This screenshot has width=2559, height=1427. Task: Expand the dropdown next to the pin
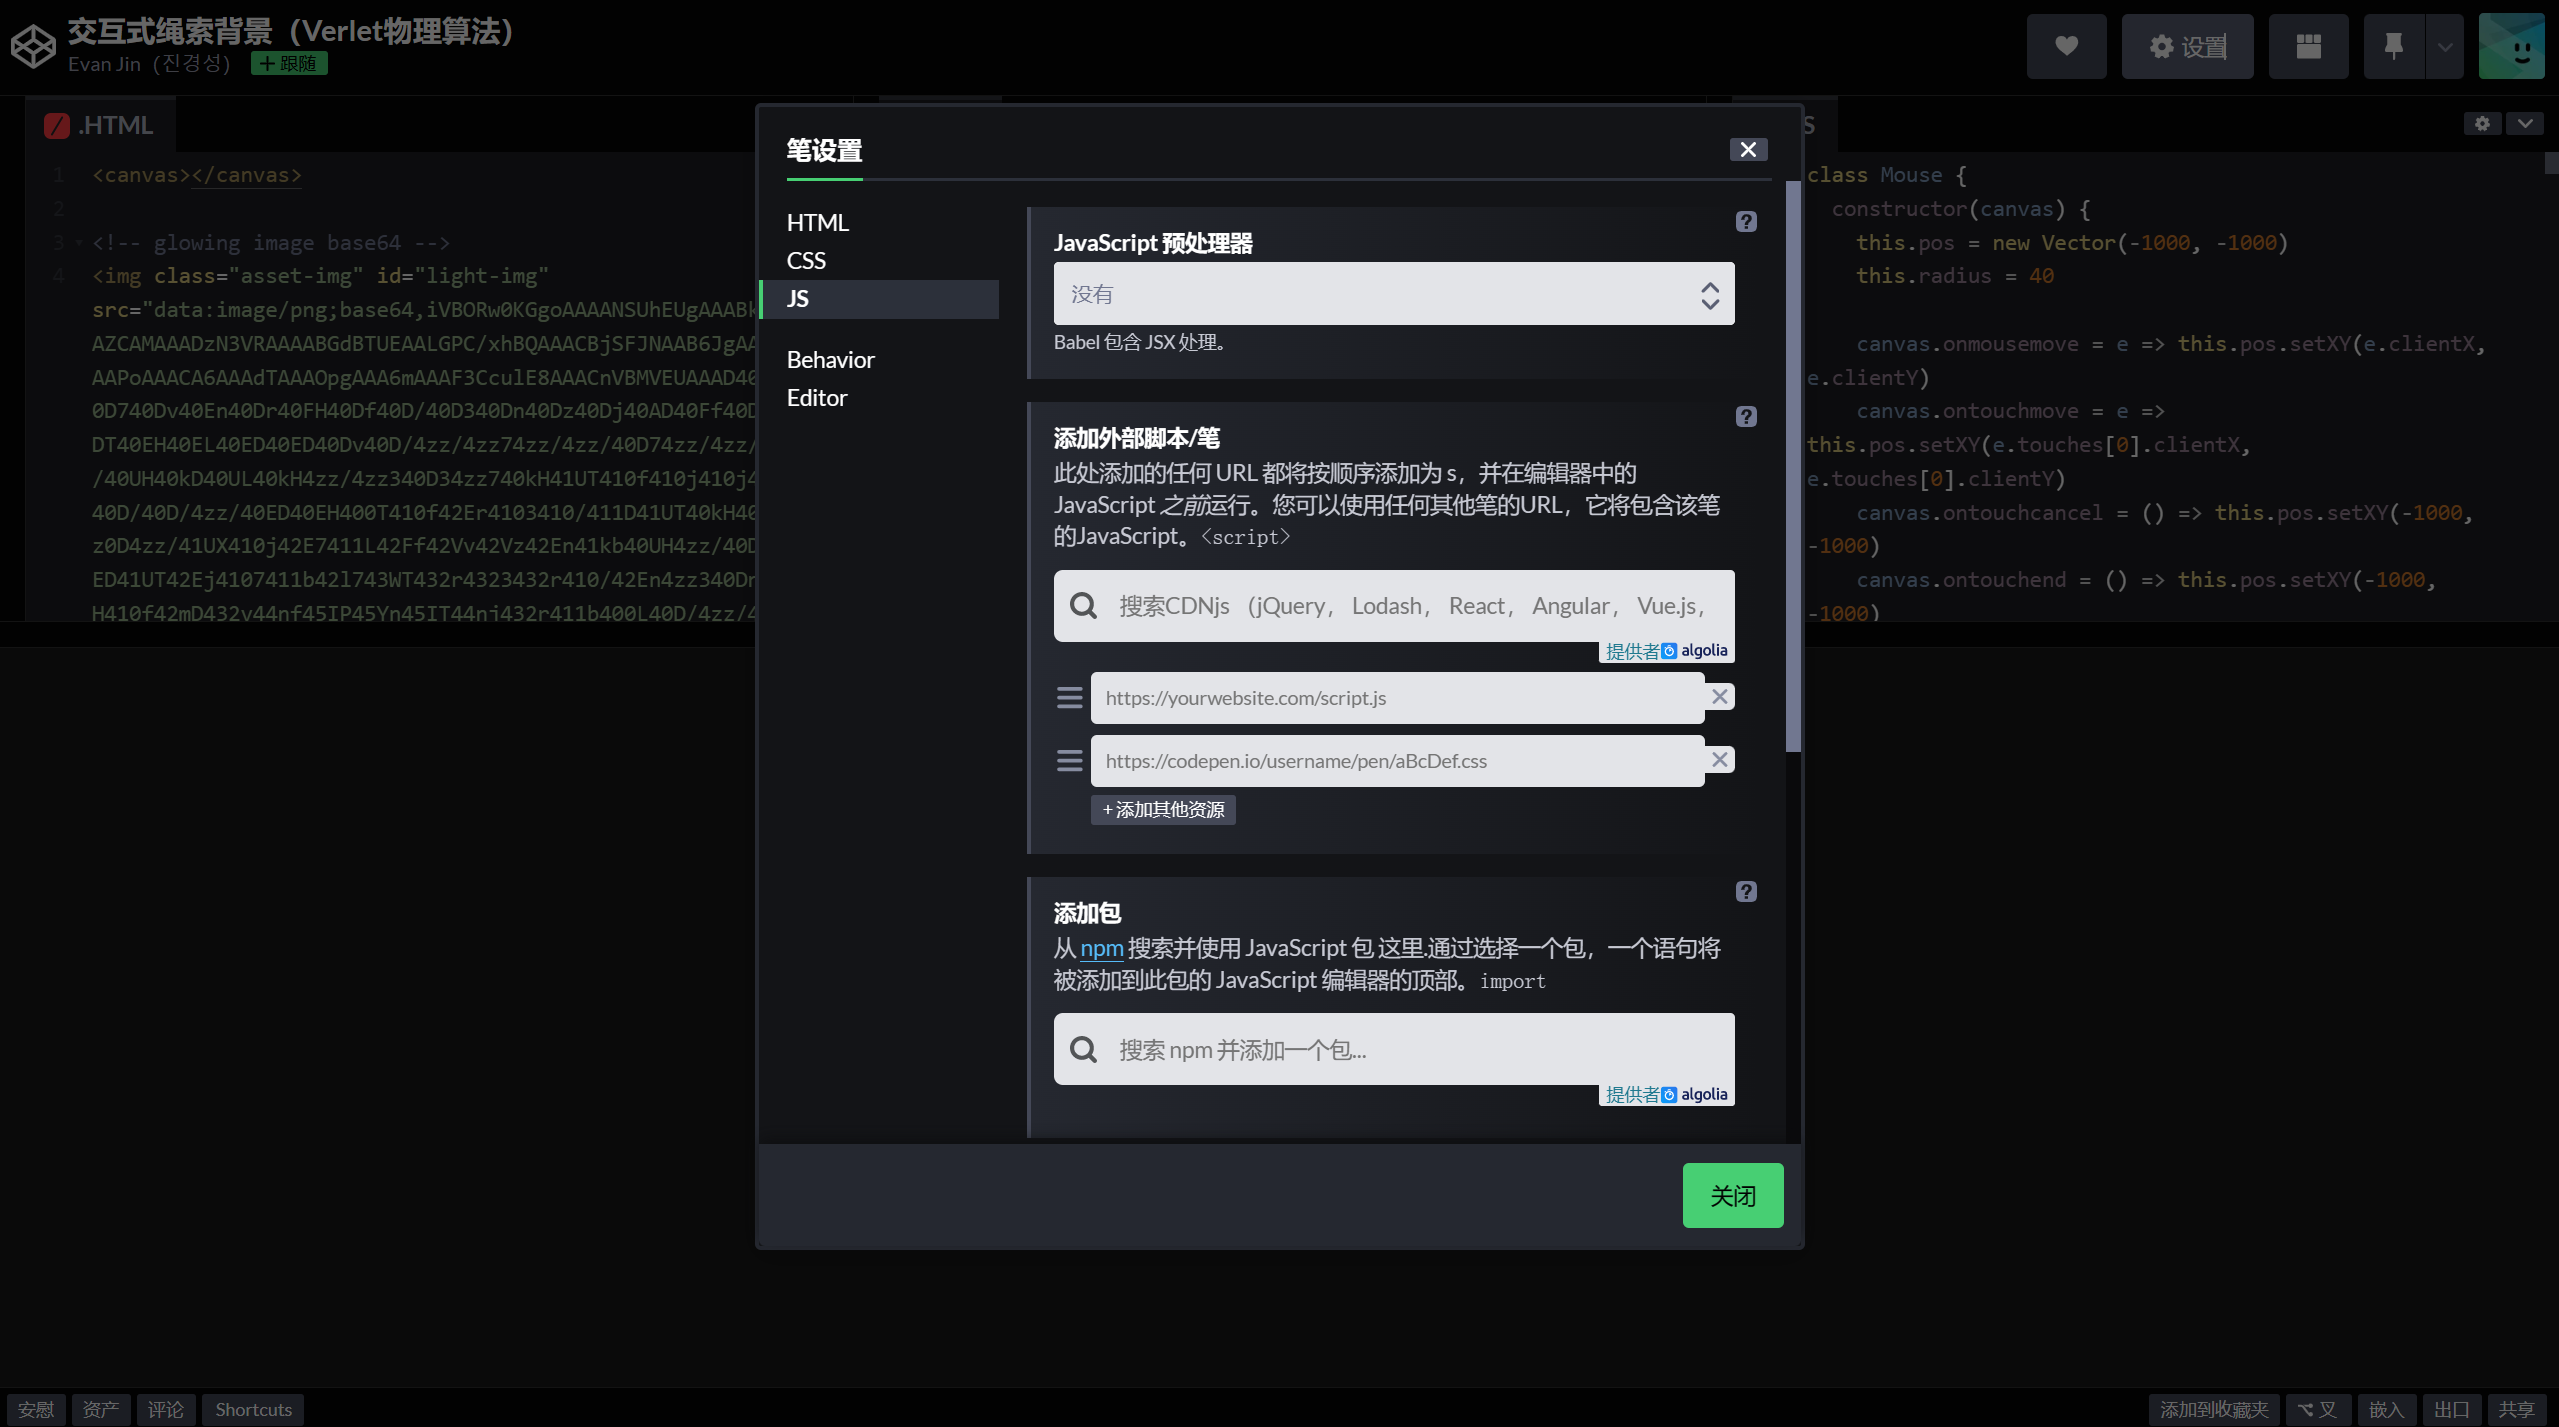[x=2444, y=46]
